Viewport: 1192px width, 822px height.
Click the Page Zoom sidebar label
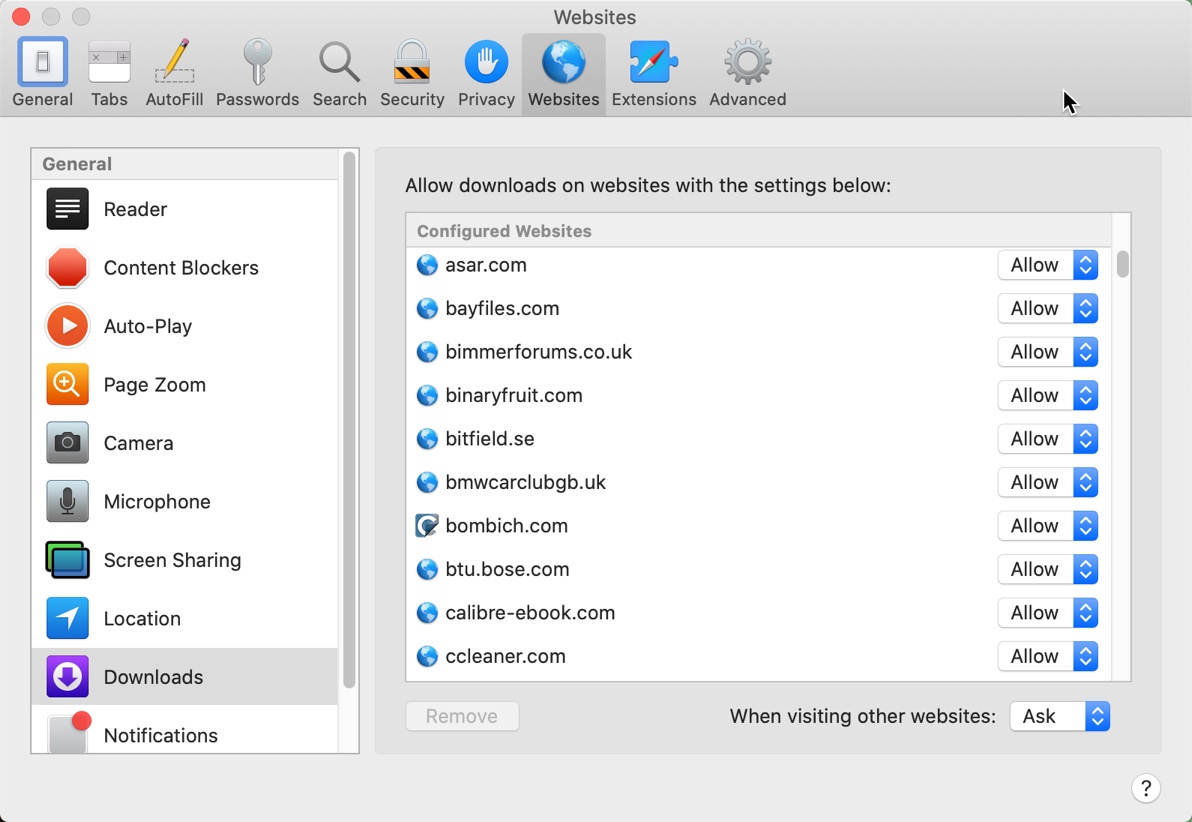(x=154, y=385)
